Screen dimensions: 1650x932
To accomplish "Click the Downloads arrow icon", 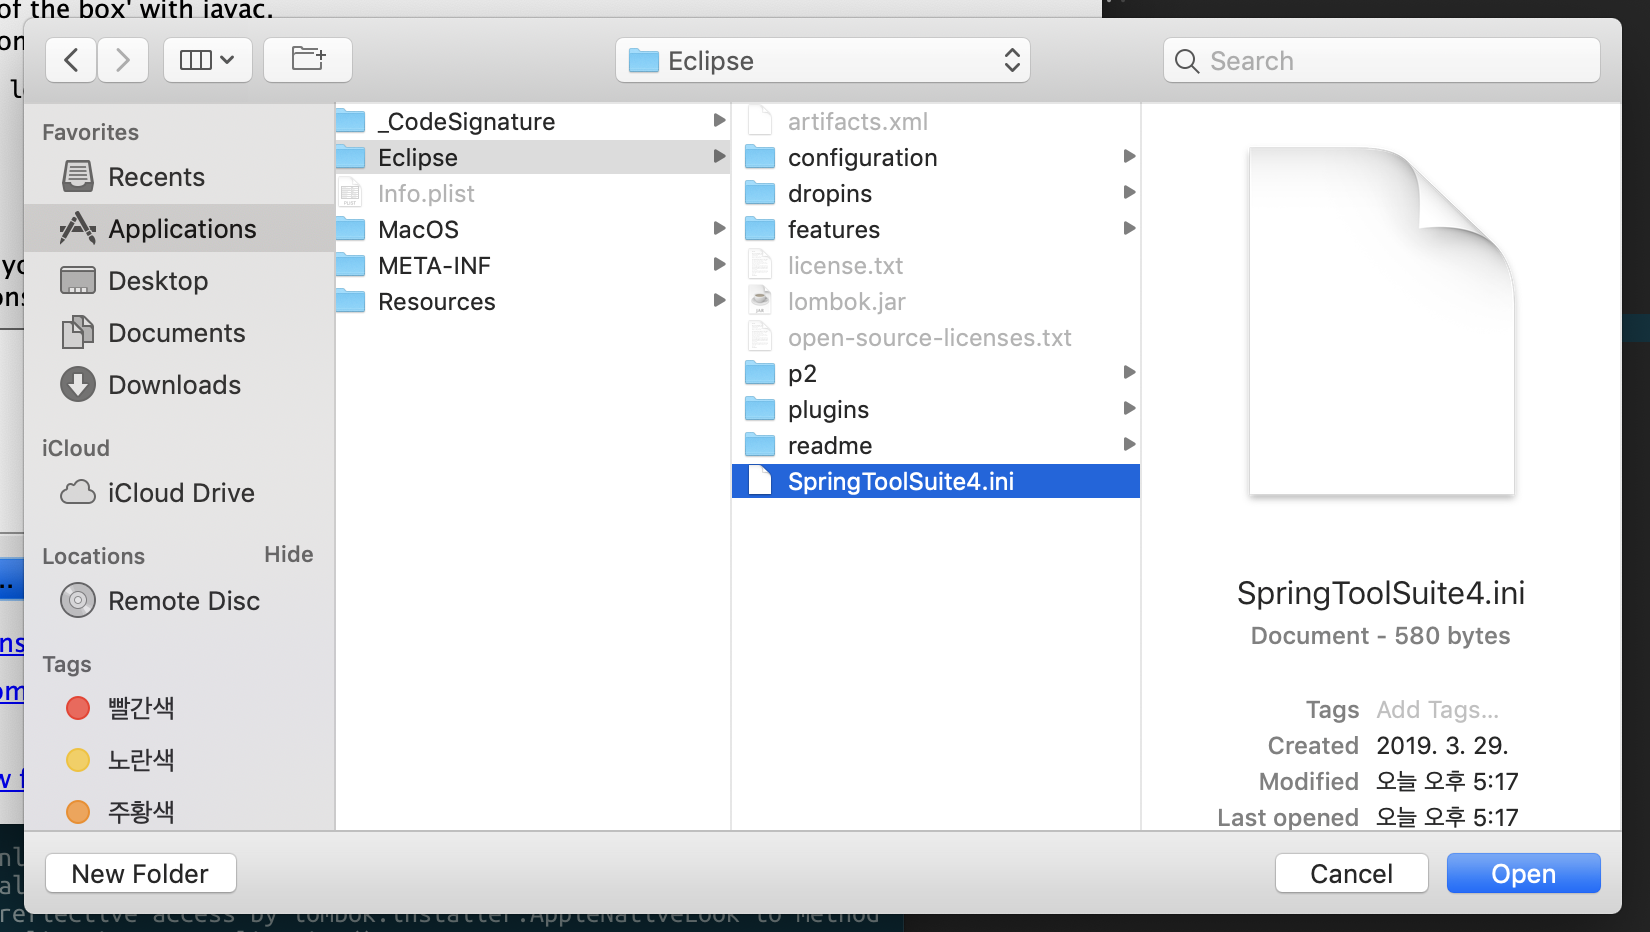I will [x=78, y=385].
